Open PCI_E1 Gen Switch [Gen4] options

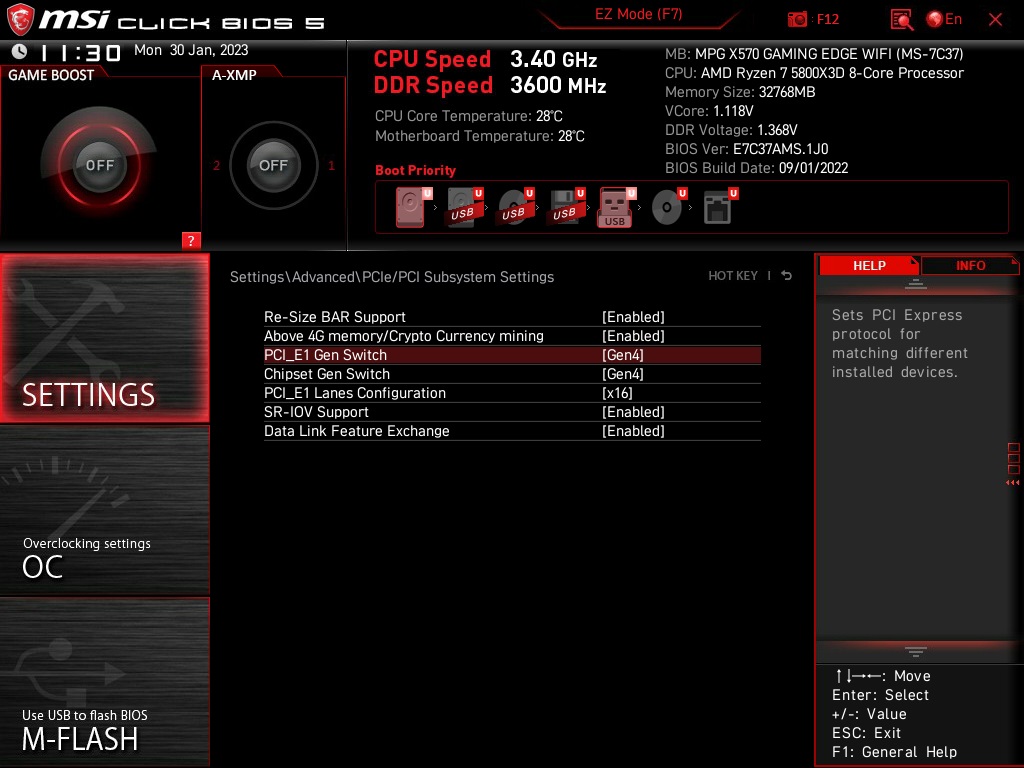622,355
